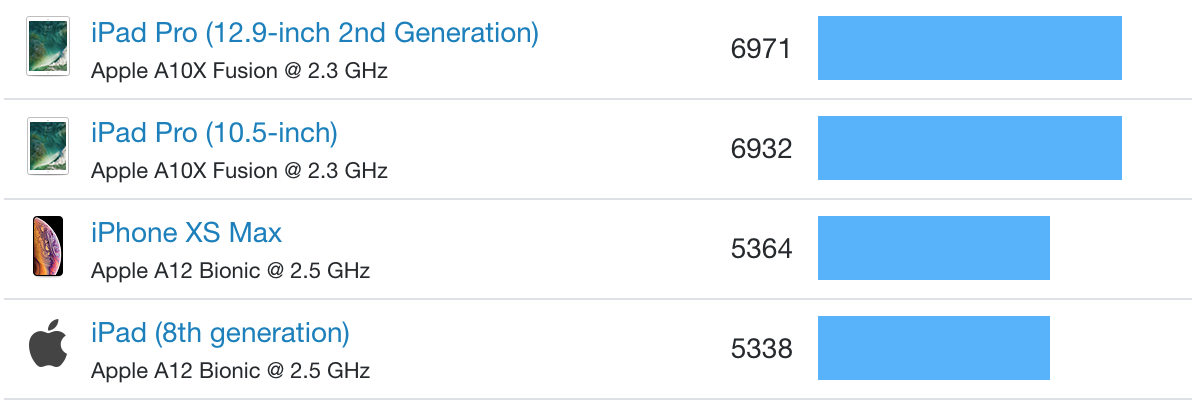
Task: Click processor text under iPad Pro 12.9-inch
Action: [x=239, y=72]
